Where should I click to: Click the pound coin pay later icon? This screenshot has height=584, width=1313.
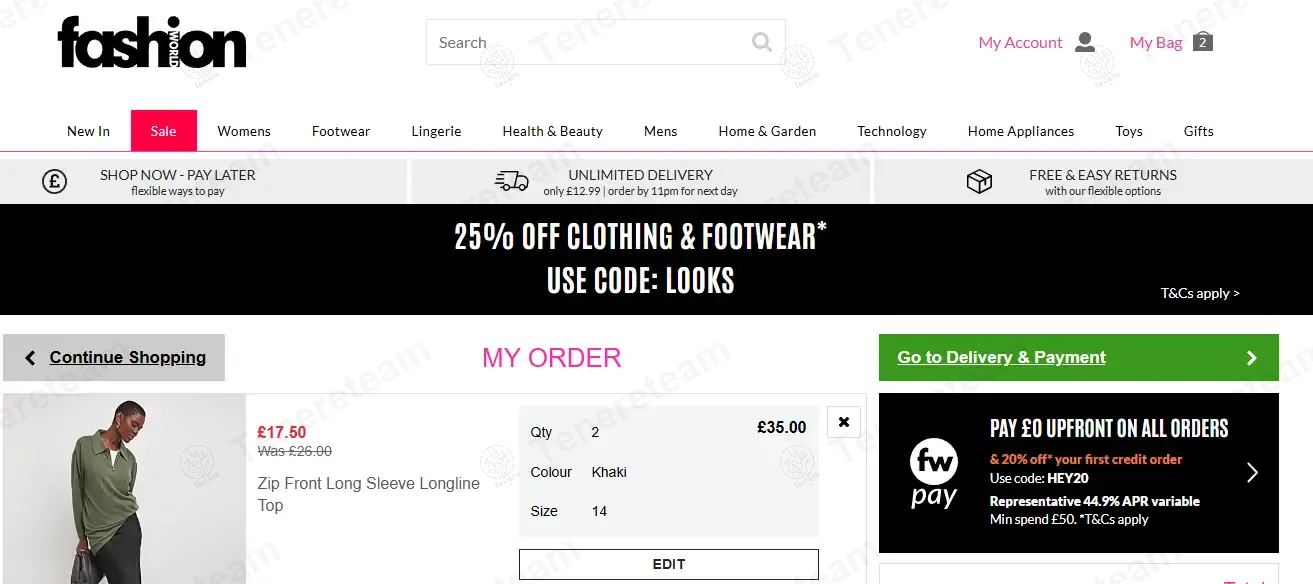[54, 181]
